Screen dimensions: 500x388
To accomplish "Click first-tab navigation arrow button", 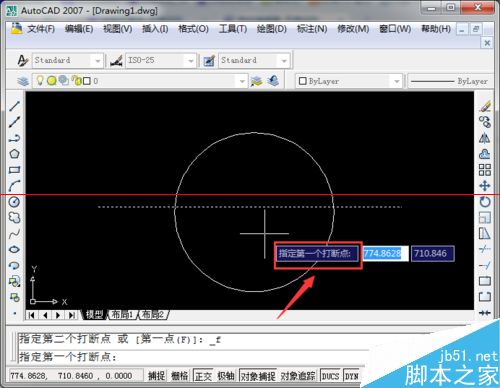I will [x=31, y=315].
